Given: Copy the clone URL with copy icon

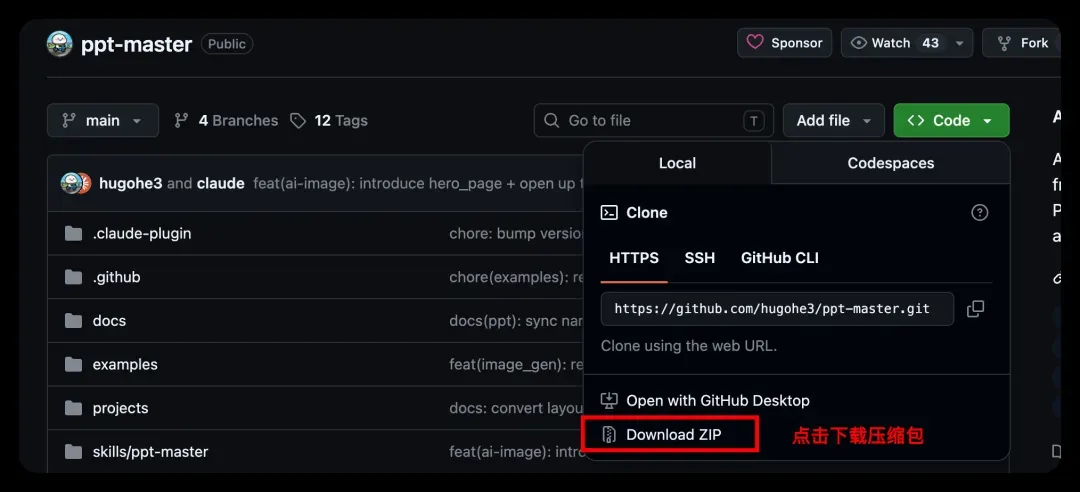Looking at the screenshot, I should (x=975, y=309).
